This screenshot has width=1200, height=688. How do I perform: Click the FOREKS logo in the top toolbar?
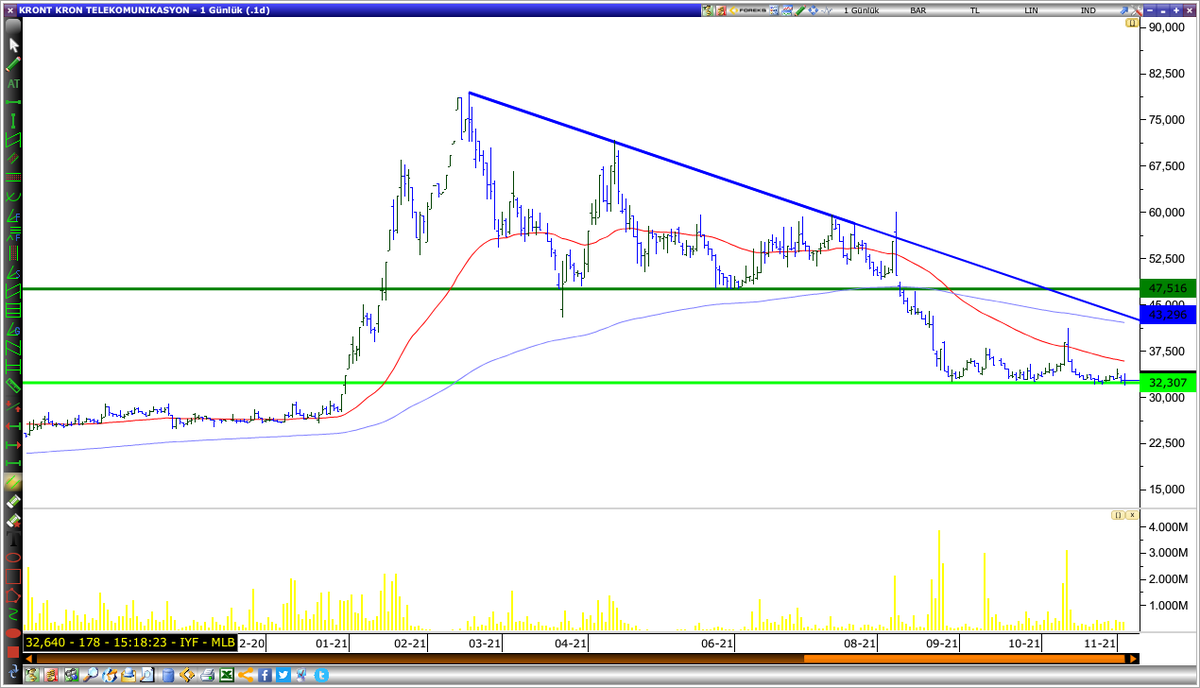coord(750,8)
